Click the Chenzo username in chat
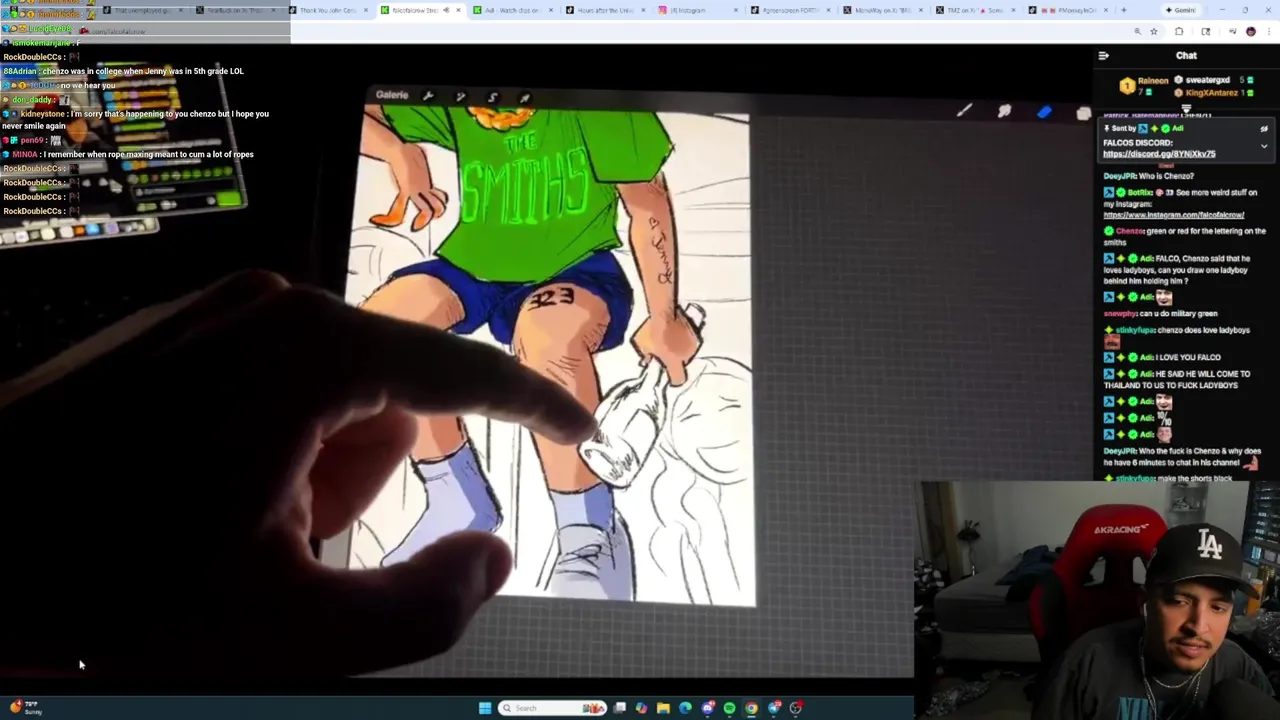This screenshot has width=1280, height=720. (1129, 231)
